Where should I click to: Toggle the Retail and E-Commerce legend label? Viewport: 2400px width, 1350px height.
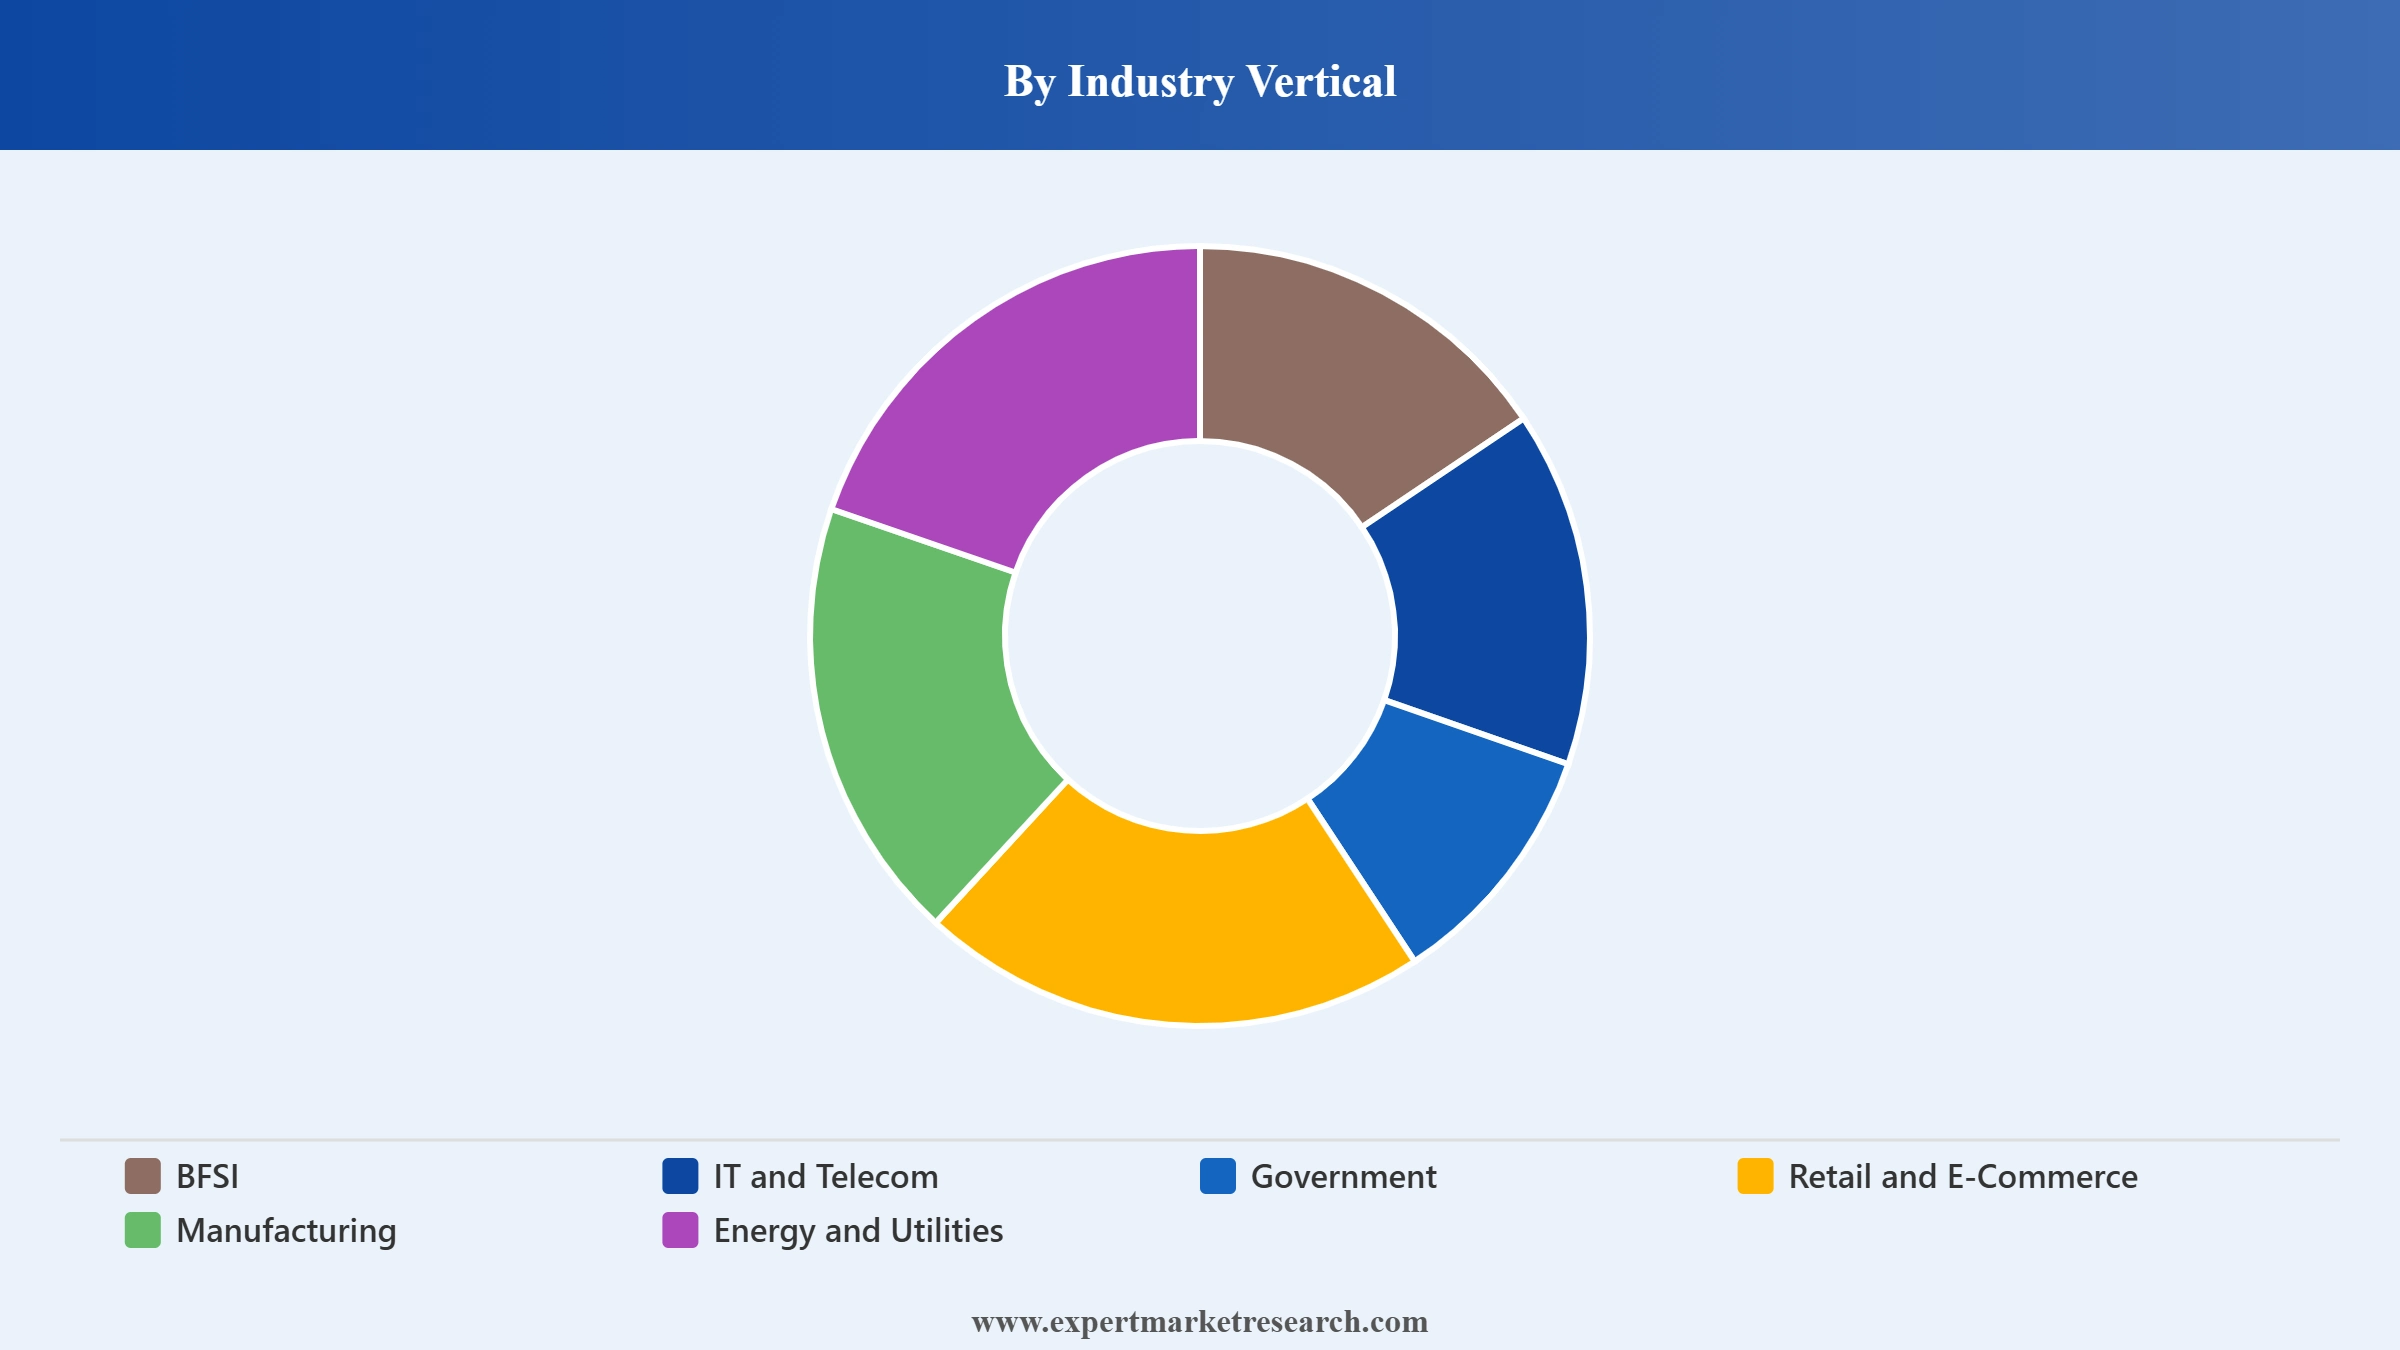click(x=1963, y=1176)
